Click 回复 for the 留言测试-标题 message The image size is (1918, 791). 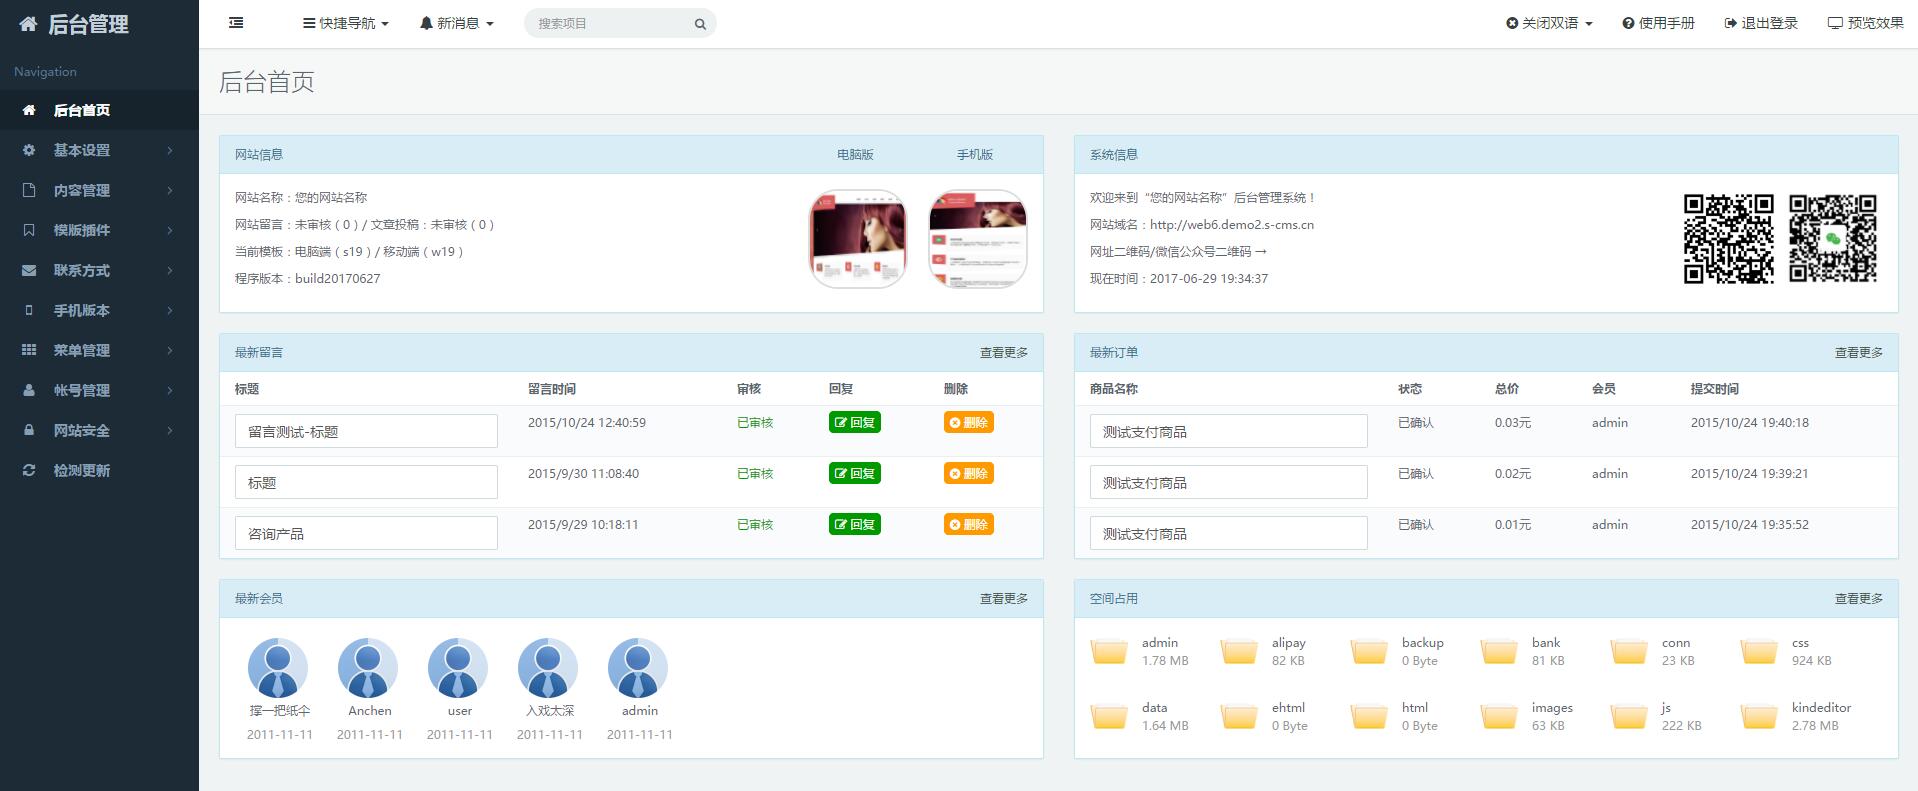click(854, 423)
